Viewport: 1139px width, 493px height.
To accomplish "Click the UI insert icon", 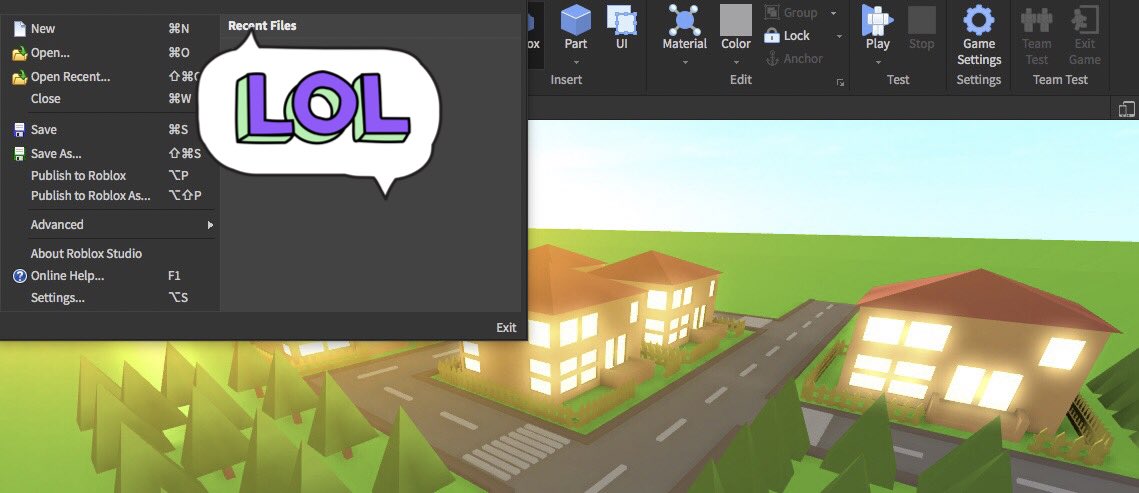I will [622, 20].
